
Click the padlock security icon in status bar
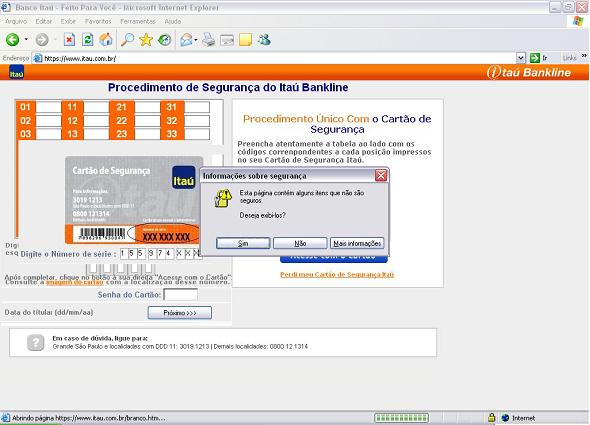(x=491, y=417)
